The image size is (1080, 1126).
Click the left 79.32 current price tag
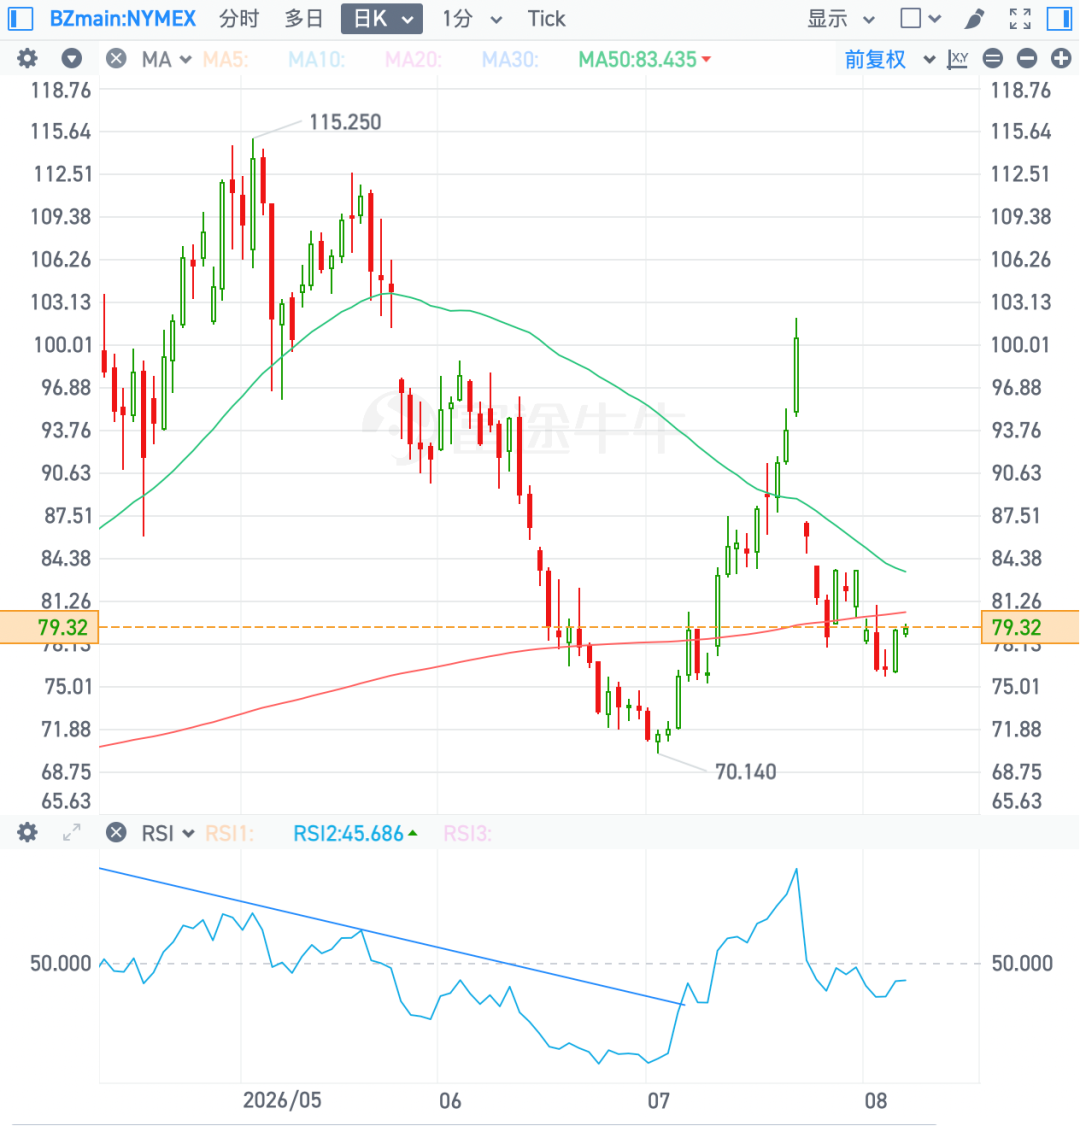click(50, 627)
